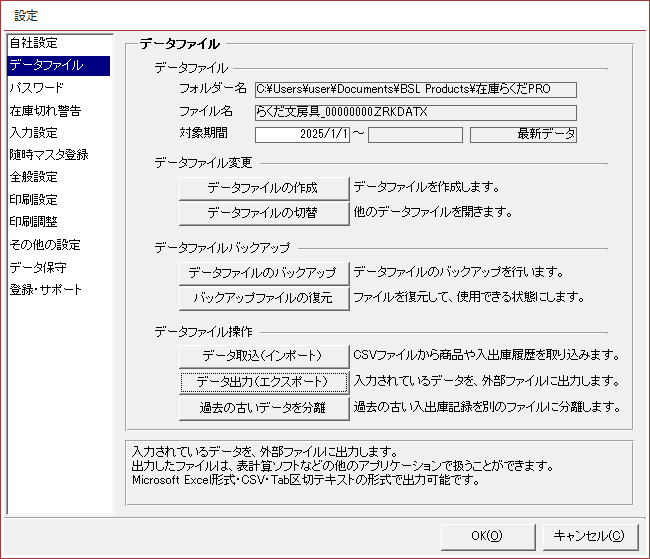Open 入力設定 category
Screen dimensions: 650x559
(x=34, y=132)
